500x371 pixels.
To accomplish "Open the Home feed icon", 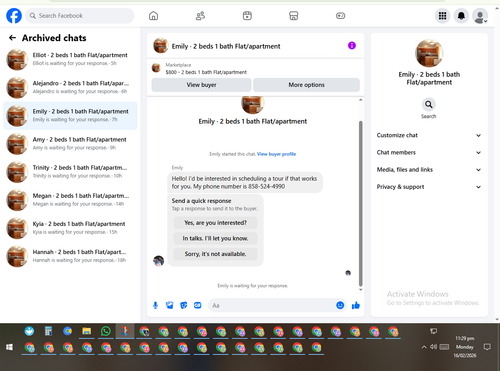I will click(x=153, y=16).
